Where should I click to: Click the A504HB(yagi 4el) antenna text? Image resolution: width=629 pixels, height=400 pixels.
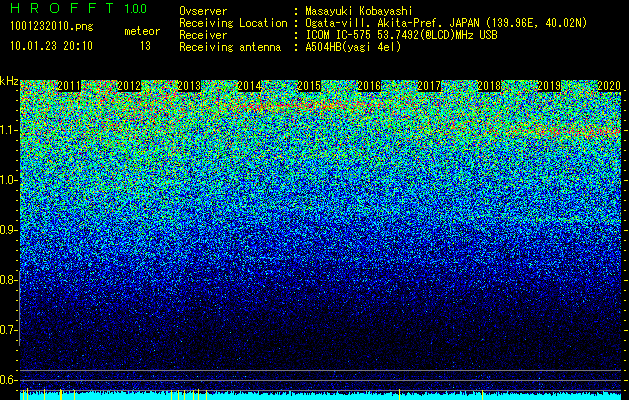pyautogui.click(x=353, y=47)
